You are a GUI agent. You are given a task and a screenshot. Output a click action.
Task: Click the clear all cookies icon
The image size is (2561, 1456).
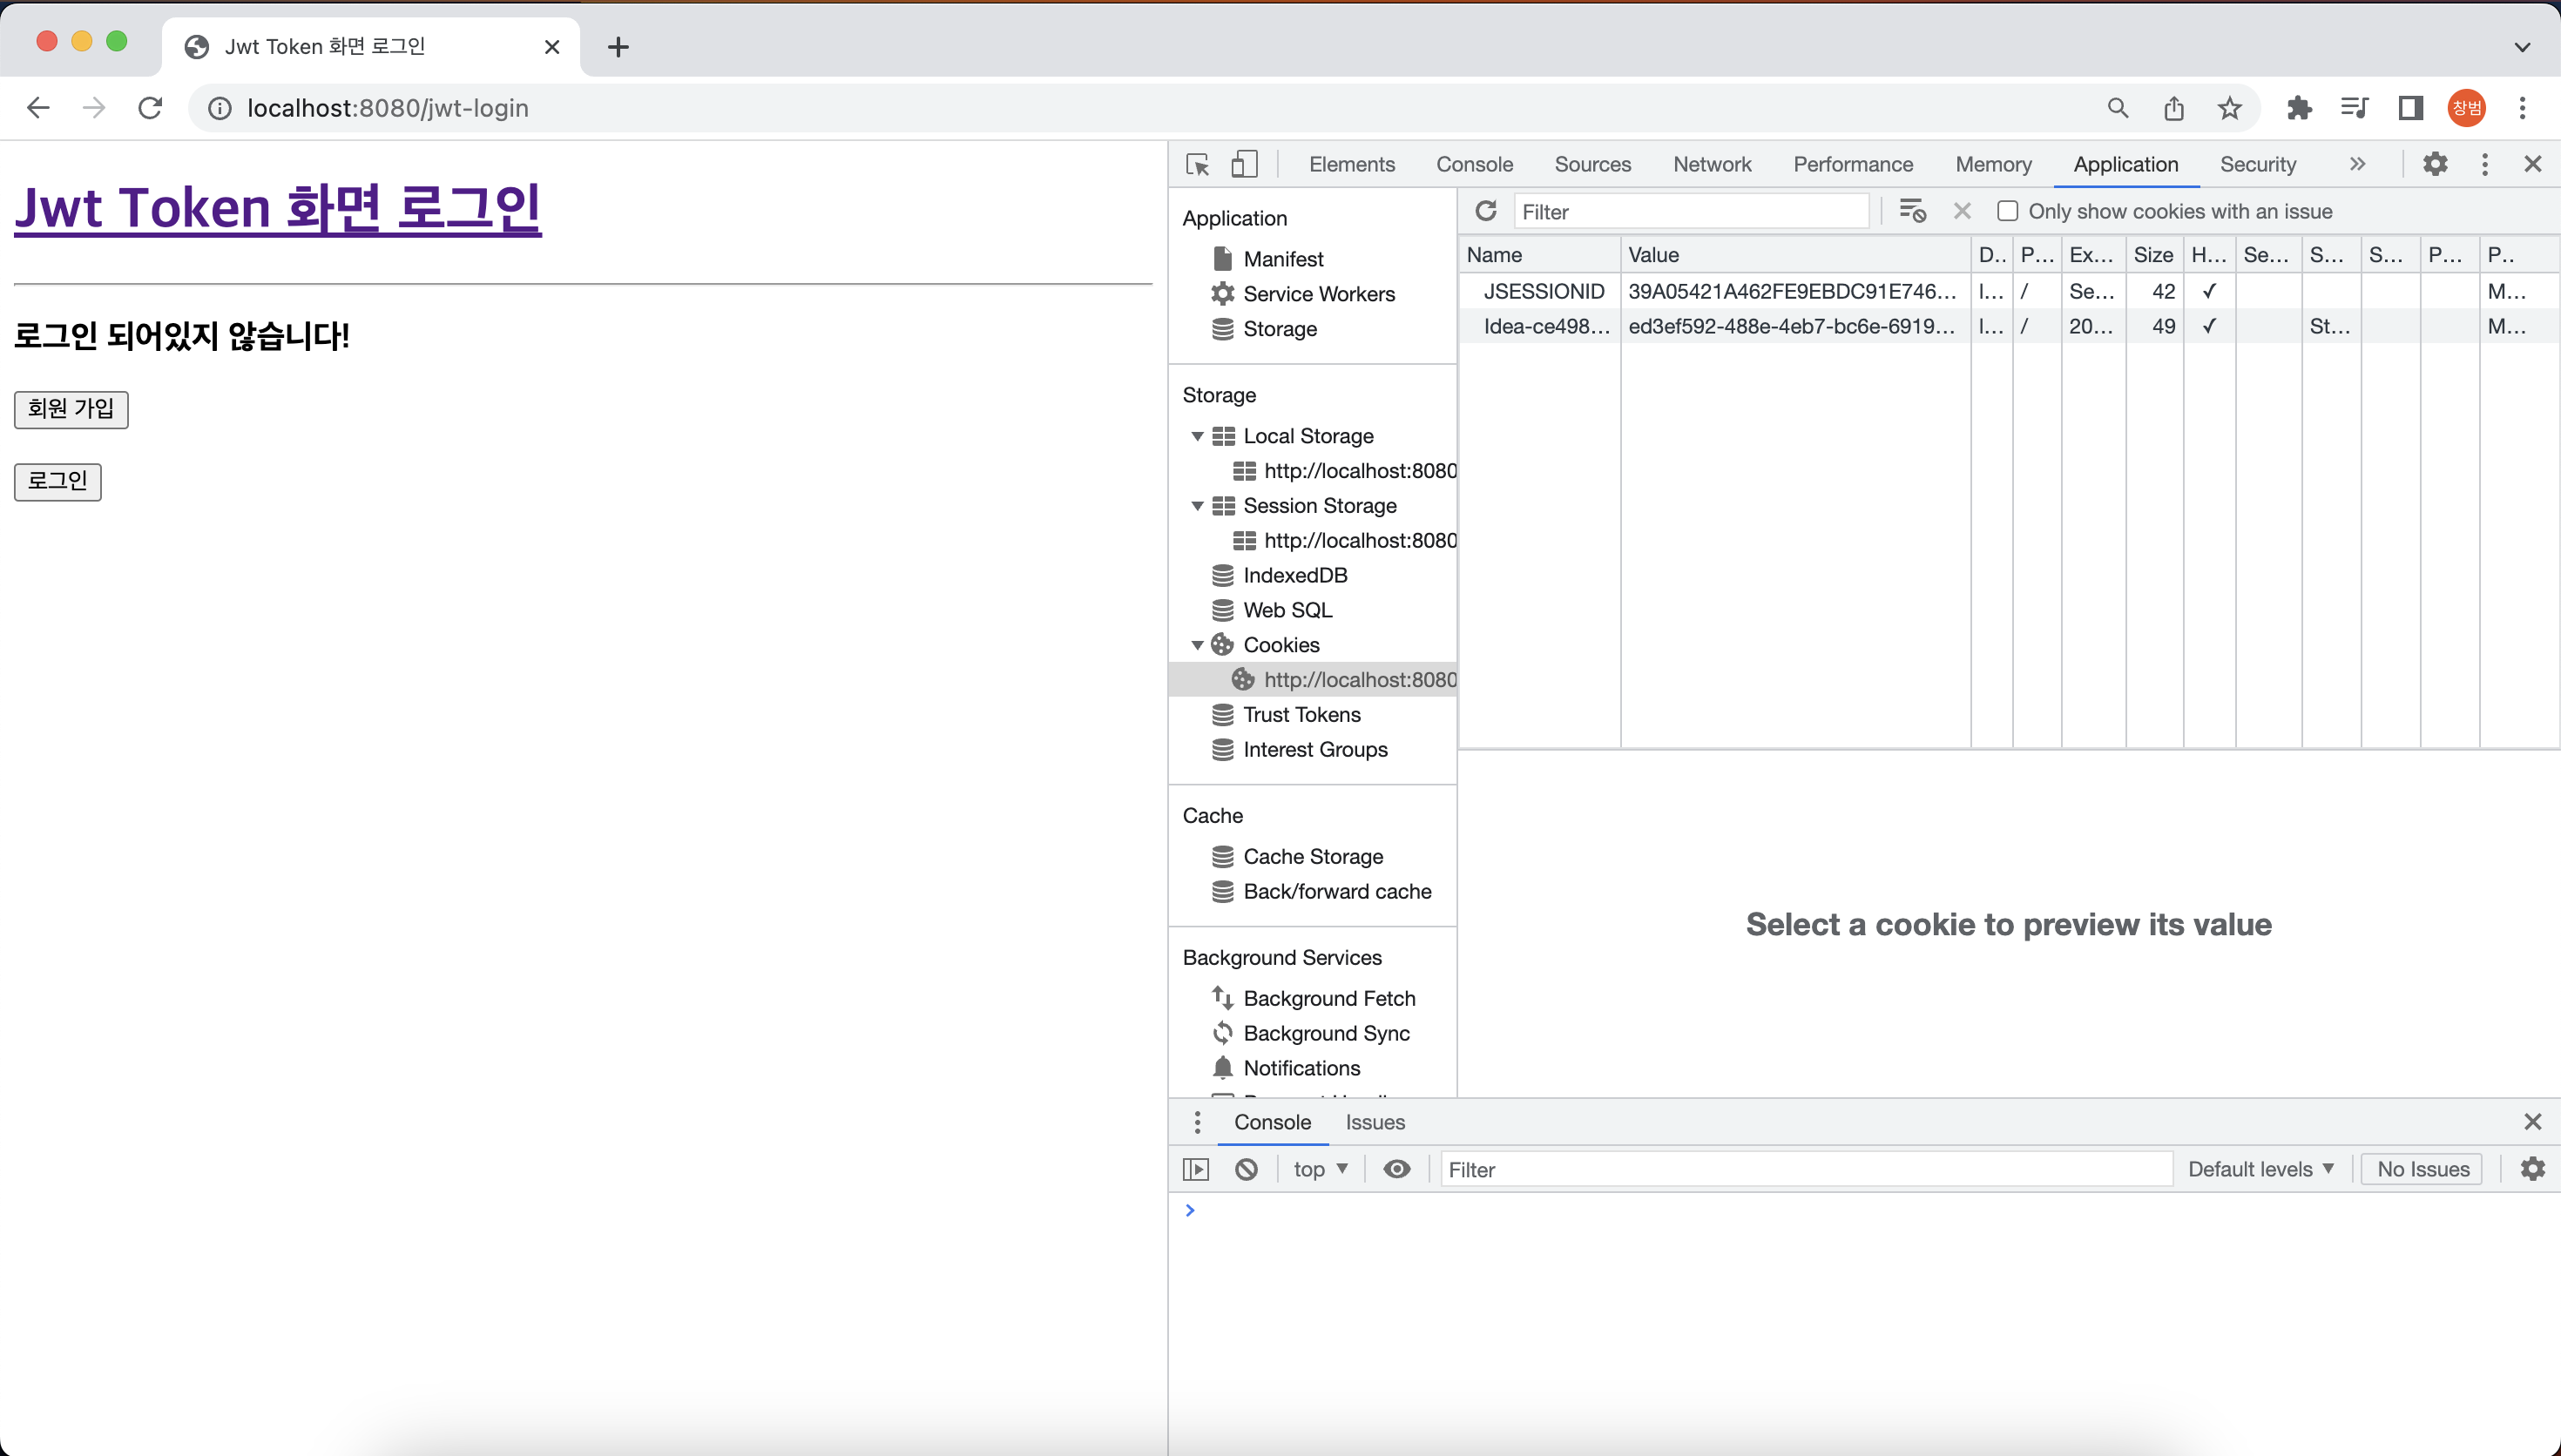click(1912, 211)
